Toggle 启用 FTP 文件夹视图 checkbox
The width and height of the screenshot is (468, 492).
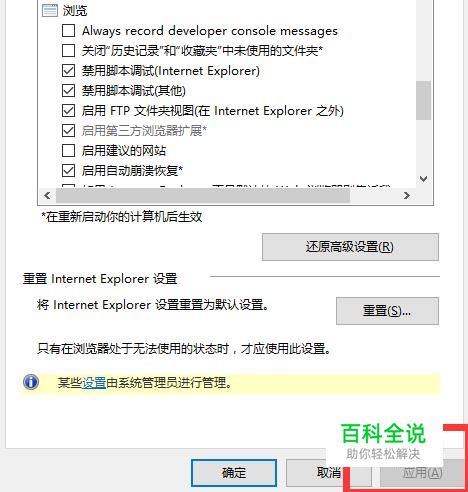point(68,111)
